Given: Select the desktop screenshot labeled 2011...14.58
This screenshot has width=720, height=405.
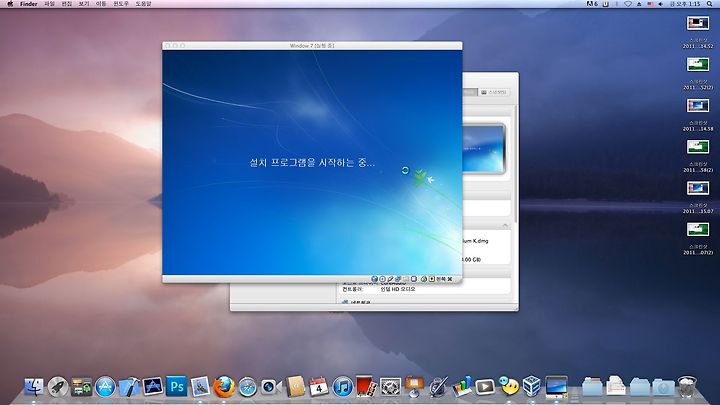Looking at the screenshot, I should (698, 106).
